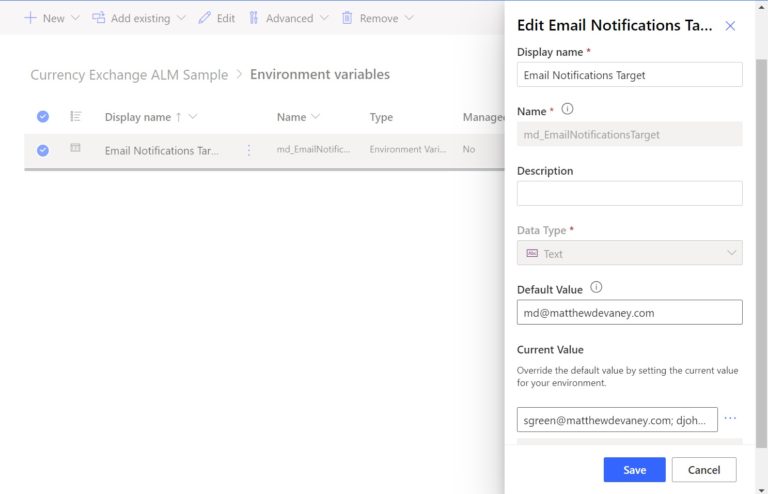Viewport: 768px width, 494px height.
Task: Click the New plus icon
Action: click(x=30, y=18)
